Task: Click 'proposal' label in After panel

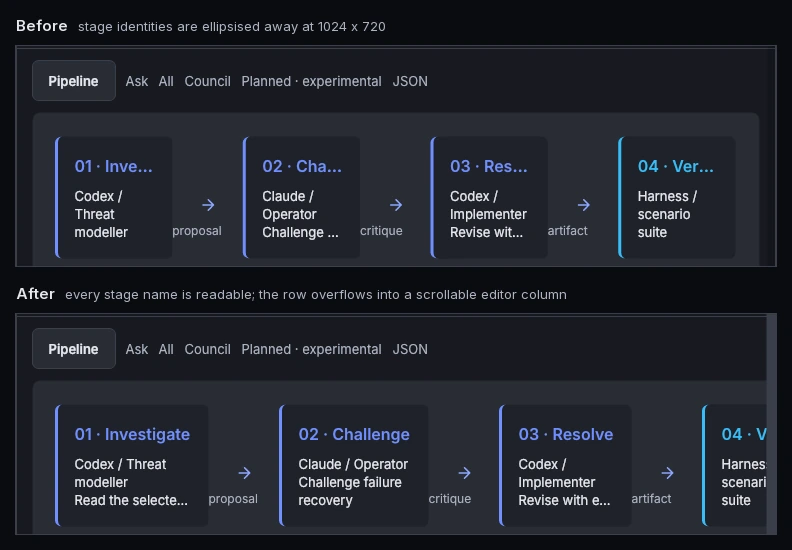Action: (x=233, y=499)
